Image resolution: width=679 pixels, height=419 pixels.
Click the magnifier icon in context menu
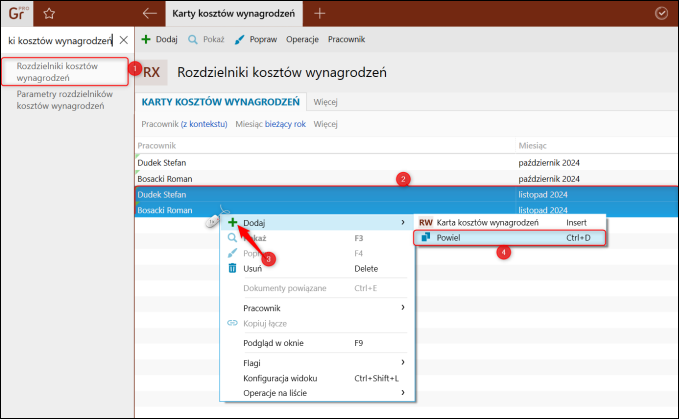point(232,238)
